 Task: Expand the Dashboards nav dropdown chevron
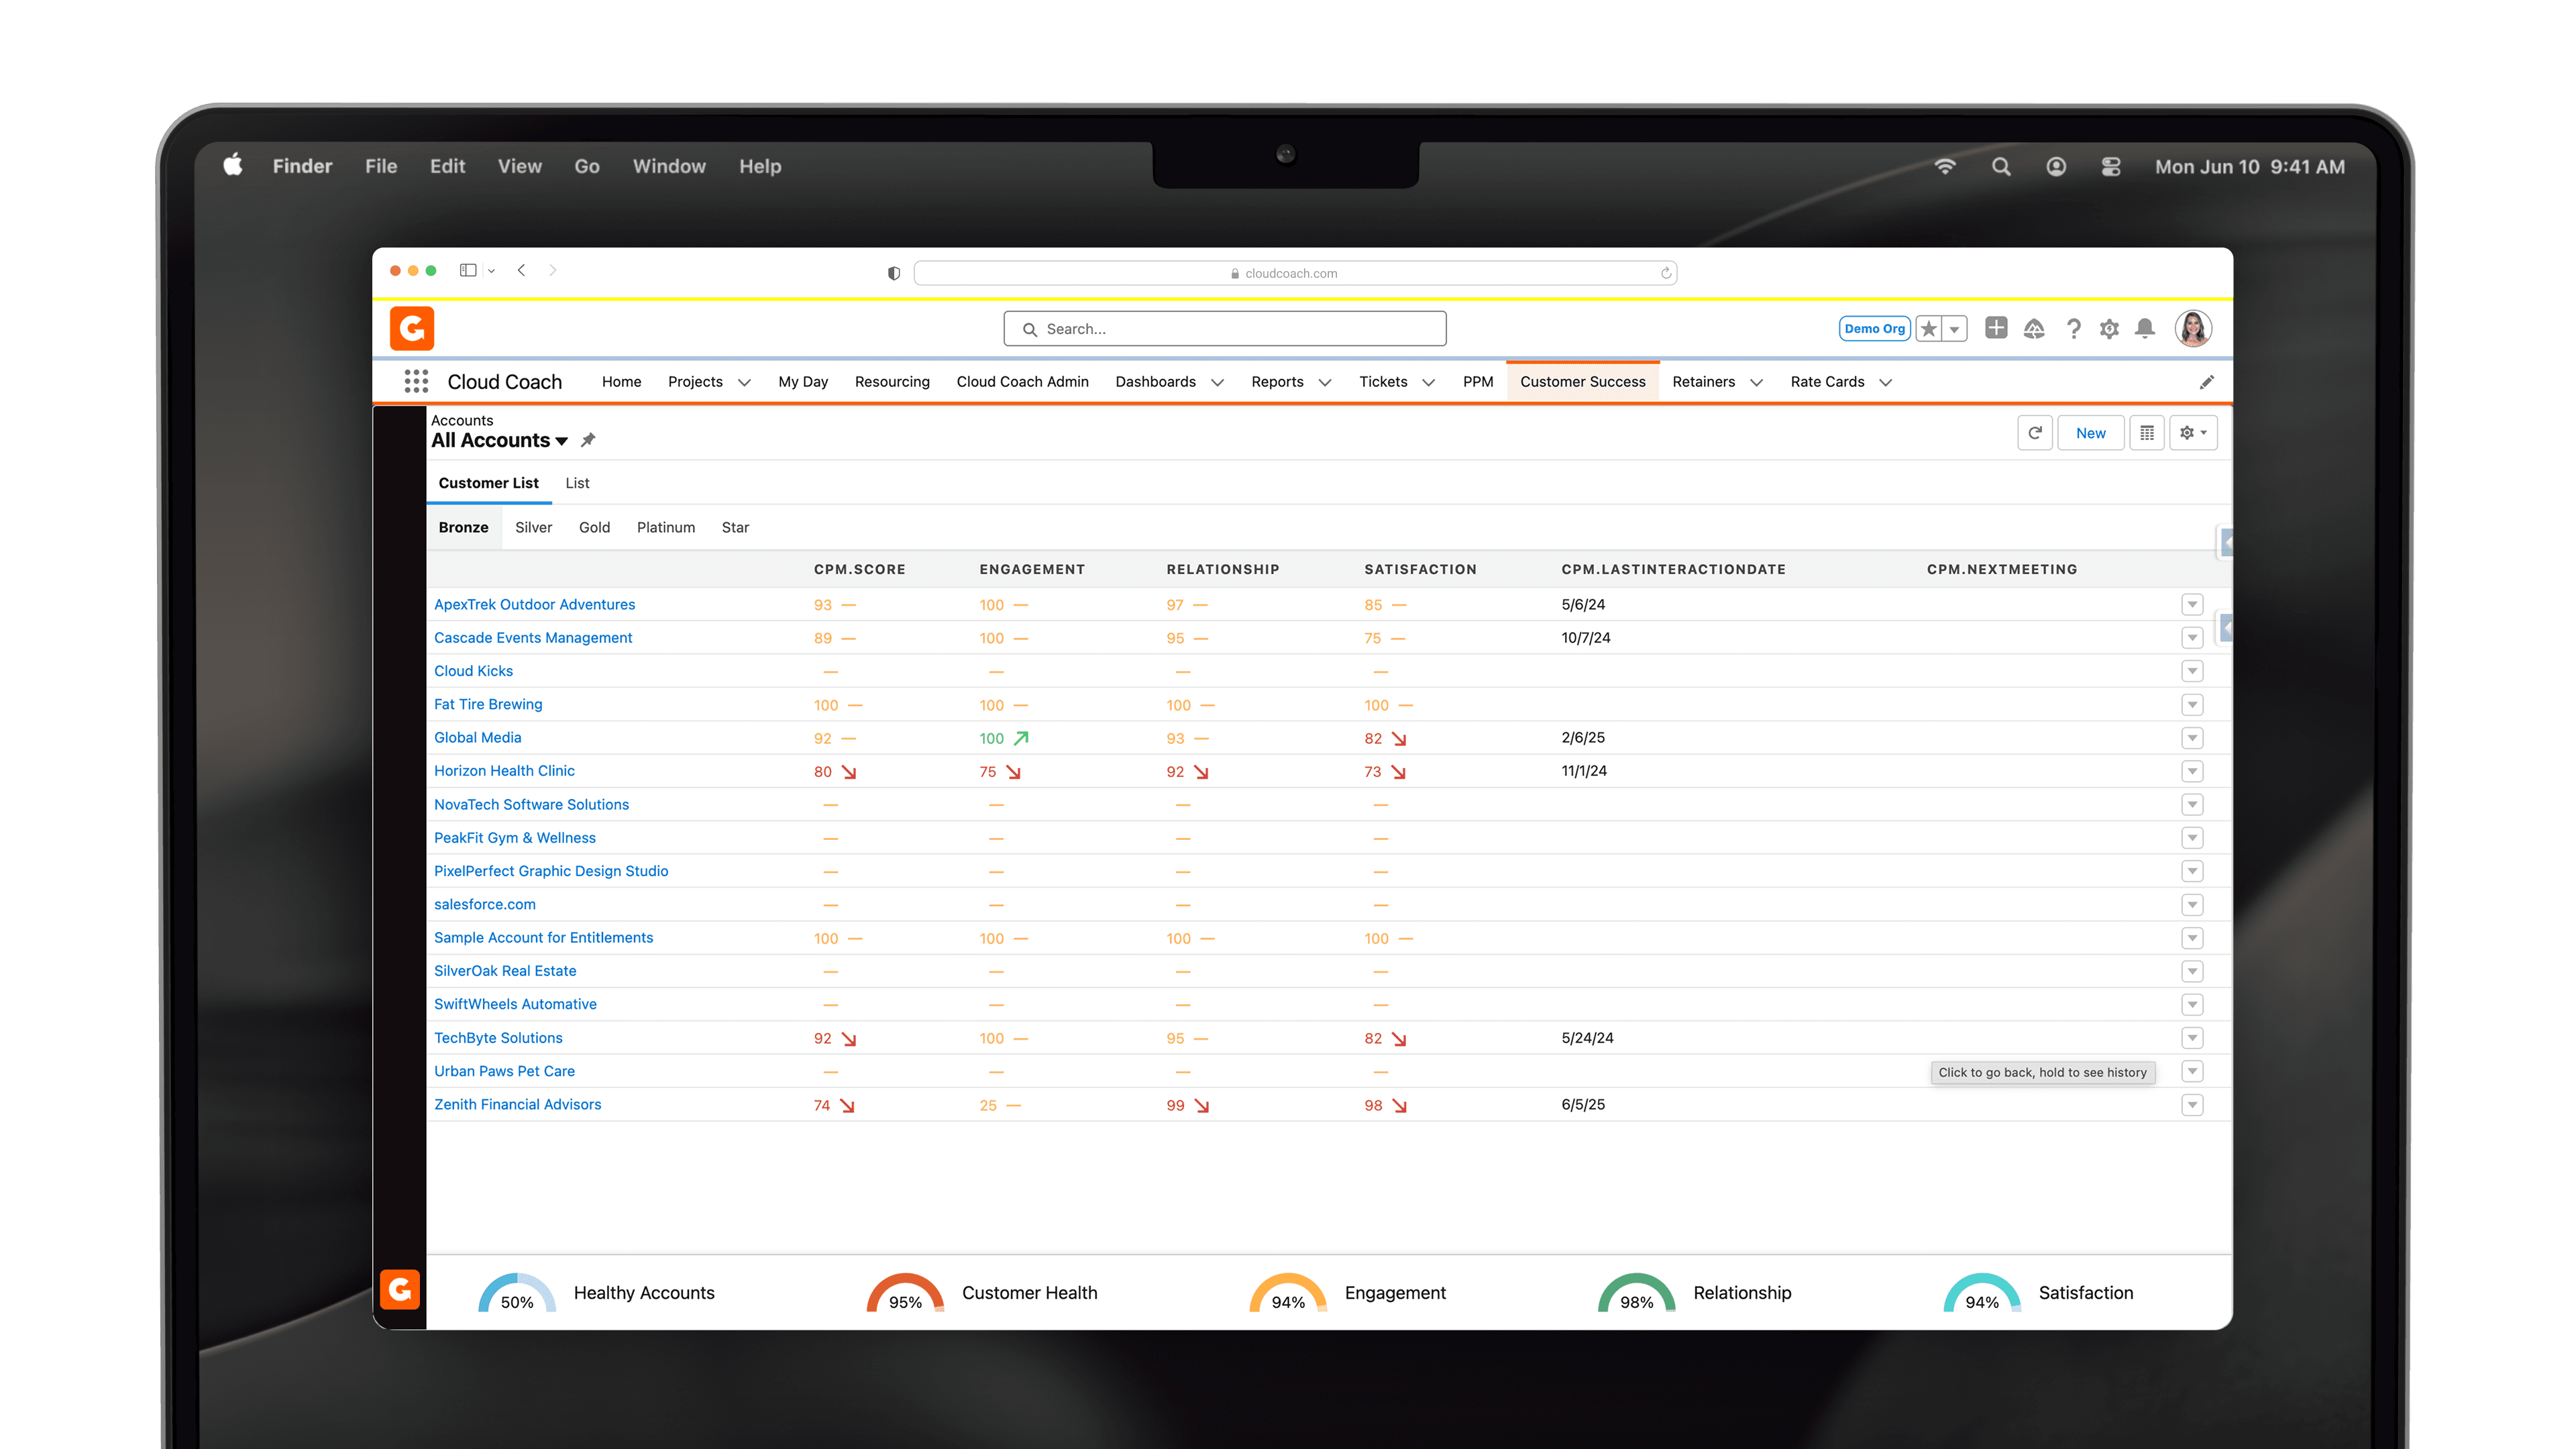coord(1217,382)
